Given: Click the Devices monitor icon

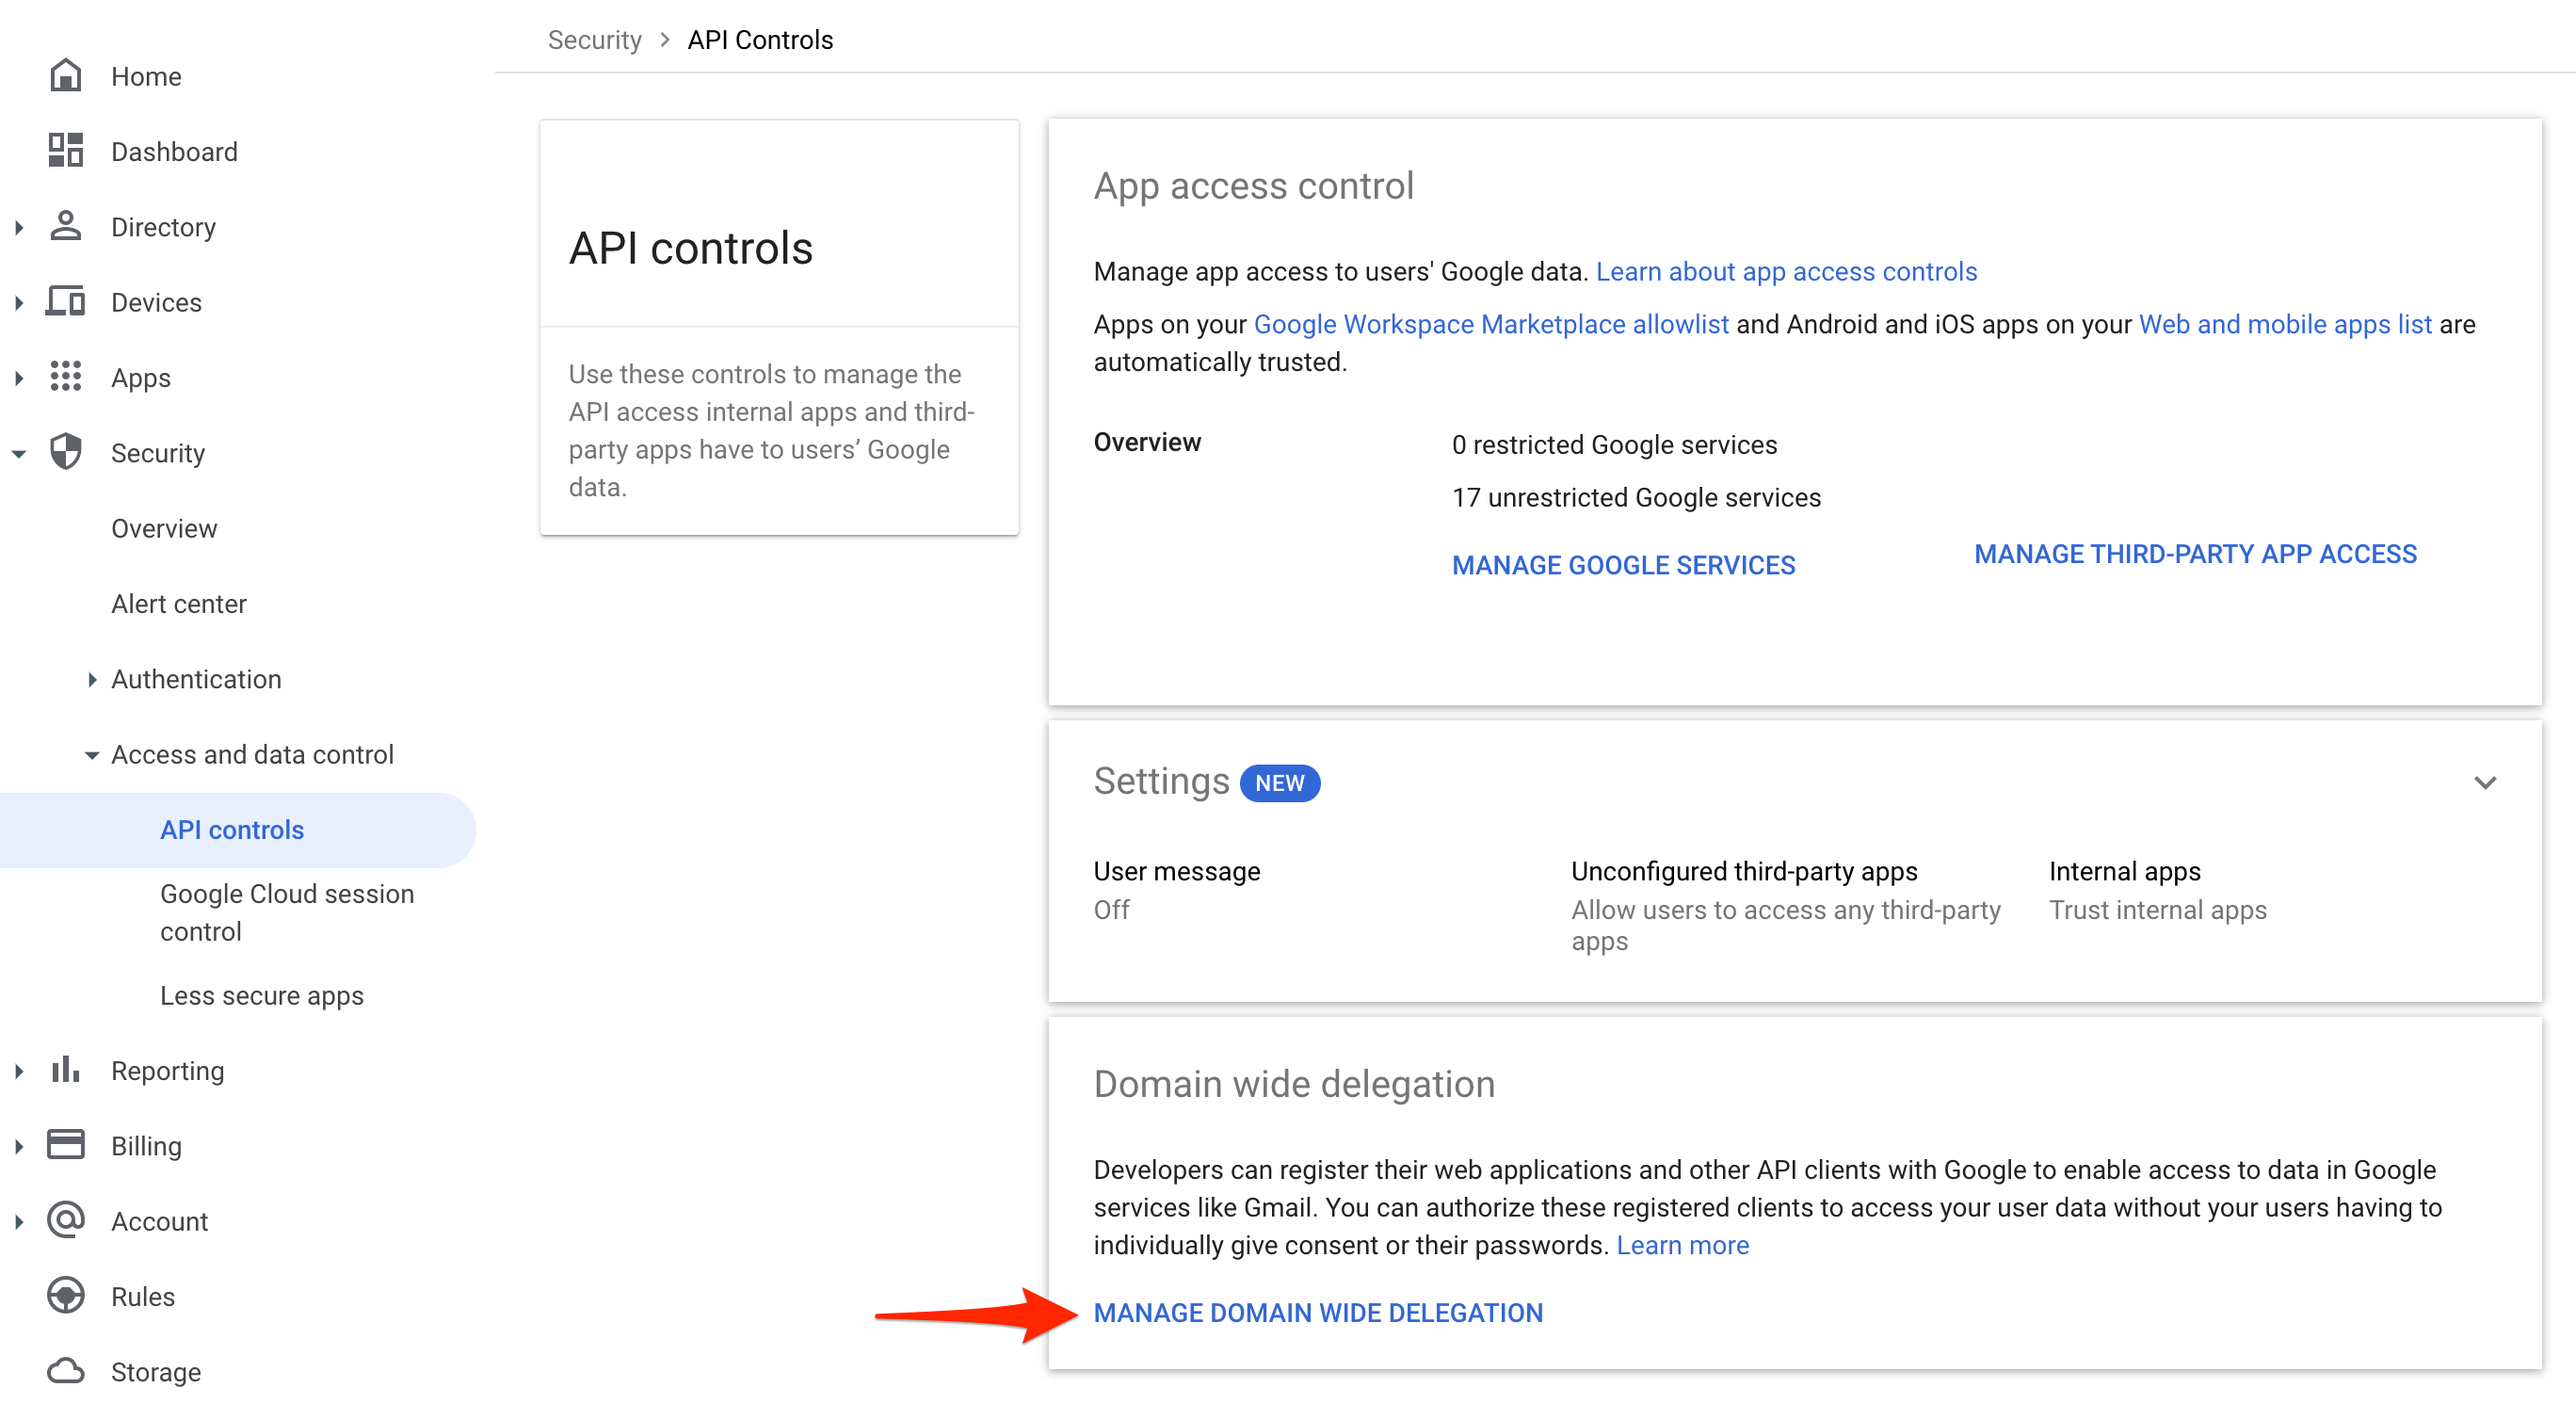Looking at the screenshot, I should click(x=65, y=301).
